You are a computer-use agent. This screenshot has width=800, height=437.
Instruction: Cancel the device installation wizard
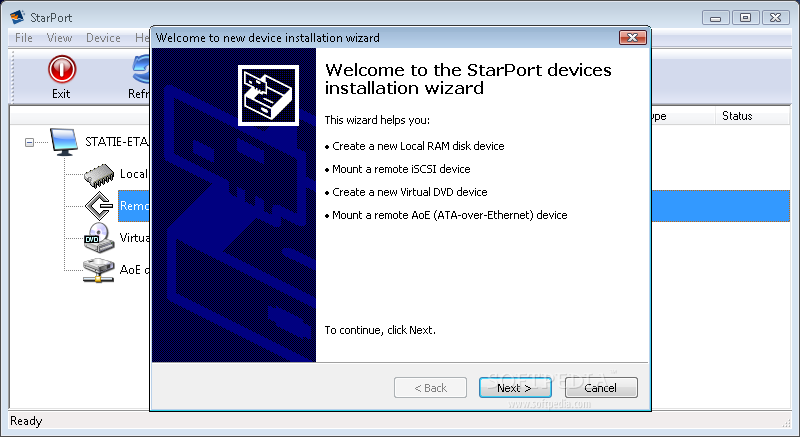601,388
